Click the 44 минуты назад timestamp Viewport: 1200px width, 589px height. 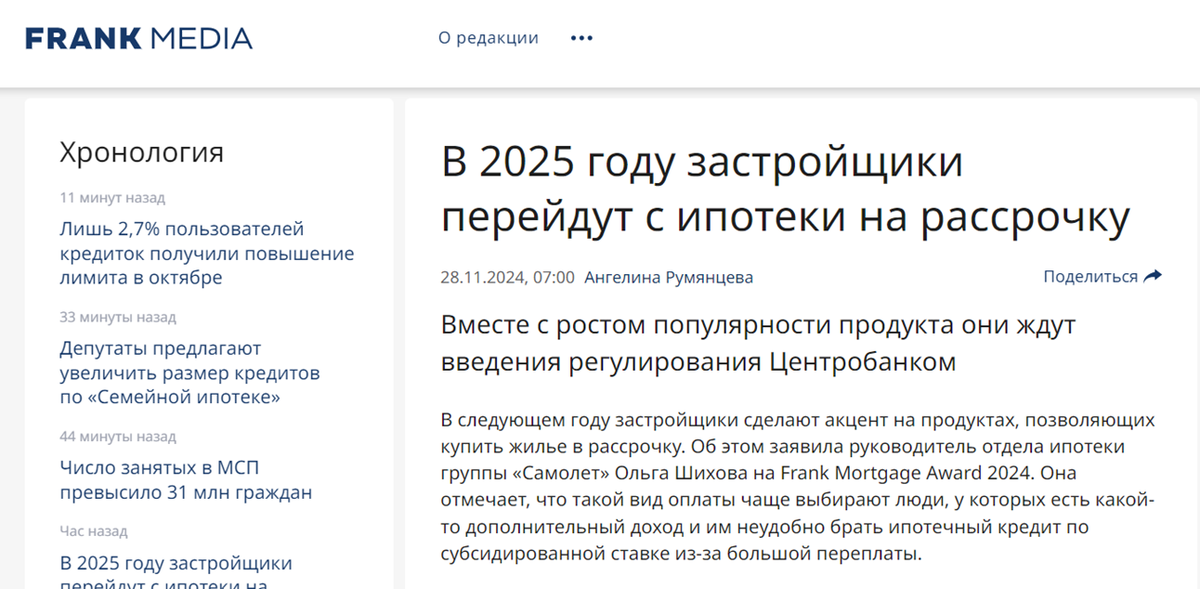[x=118, y=437]
